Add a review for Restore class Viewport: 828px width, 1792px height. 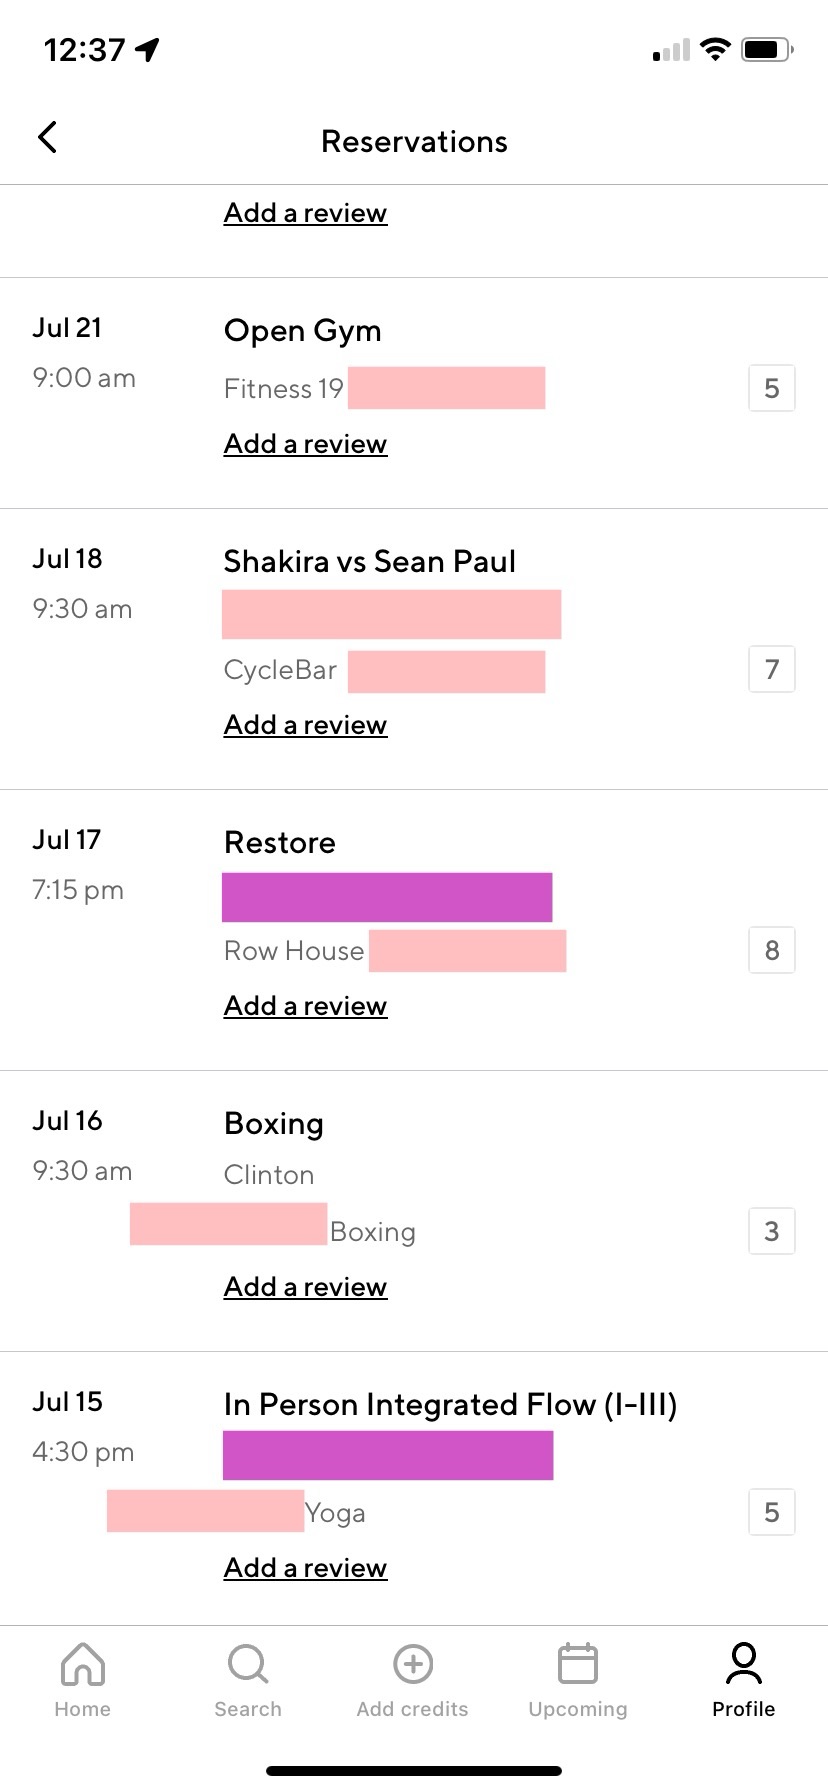[x=305, y=1006]
